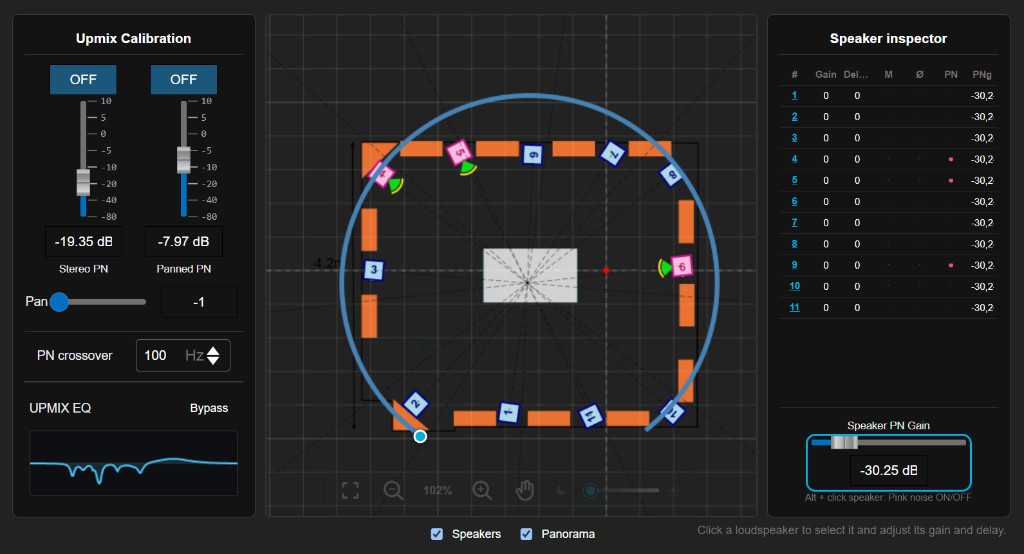Click the PNg column header

pyautogui.click(x=982, y=74)
